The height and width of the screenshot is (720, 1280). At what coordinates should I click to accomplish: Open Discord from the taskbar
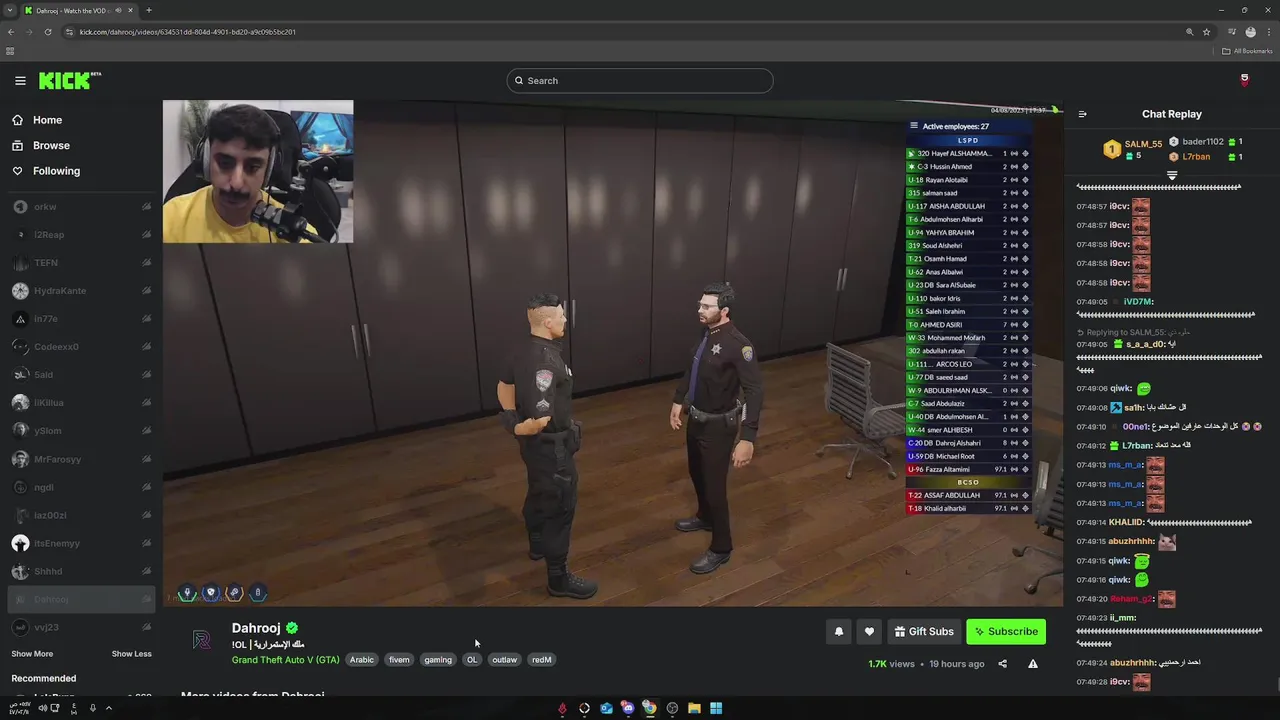(627, 708)
